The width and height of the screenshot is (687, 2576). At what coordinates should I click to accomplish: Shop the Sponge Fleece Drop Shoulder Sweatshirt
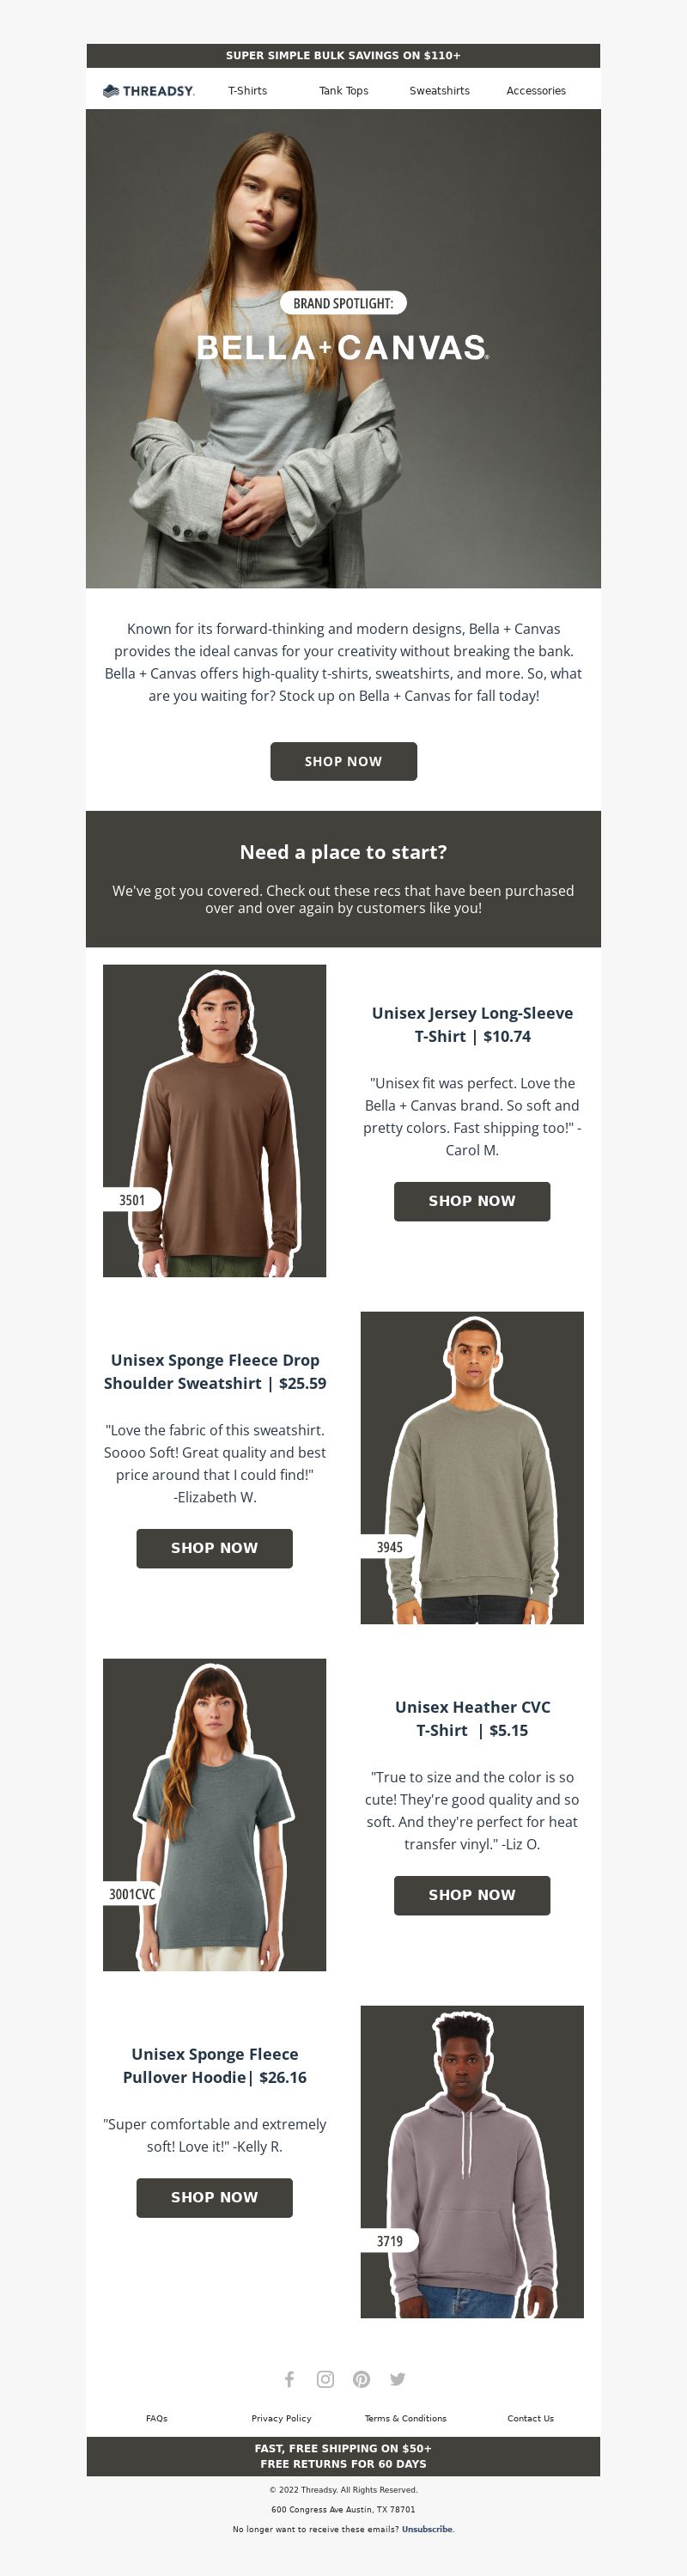(214, 1548)
